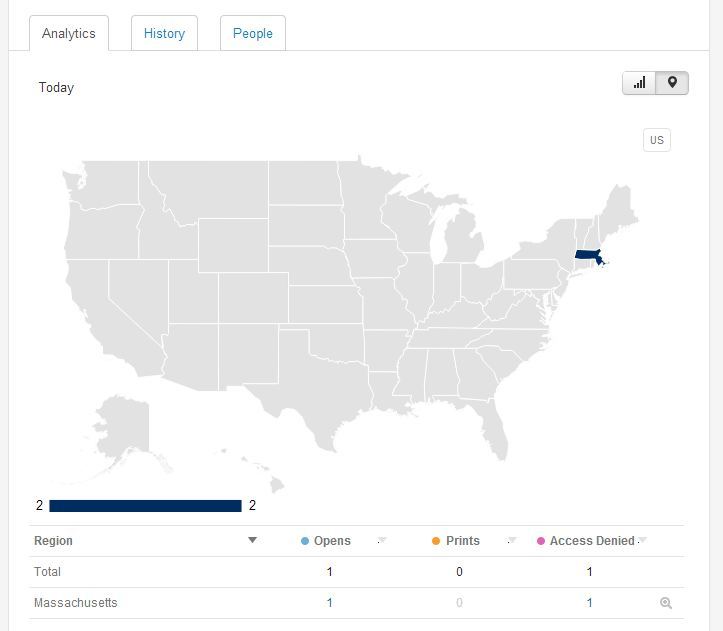This screenshot has width=723, height=631.
Task: Click the magnifier icon in Massachusetts row
Action: [666, 603]
